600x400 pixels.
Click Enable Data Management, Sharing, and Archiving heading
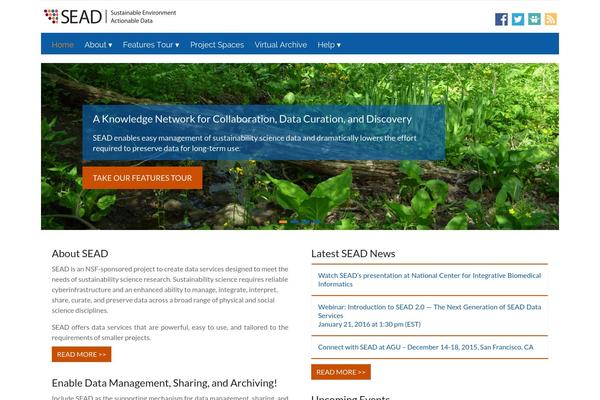pos(164,383)
